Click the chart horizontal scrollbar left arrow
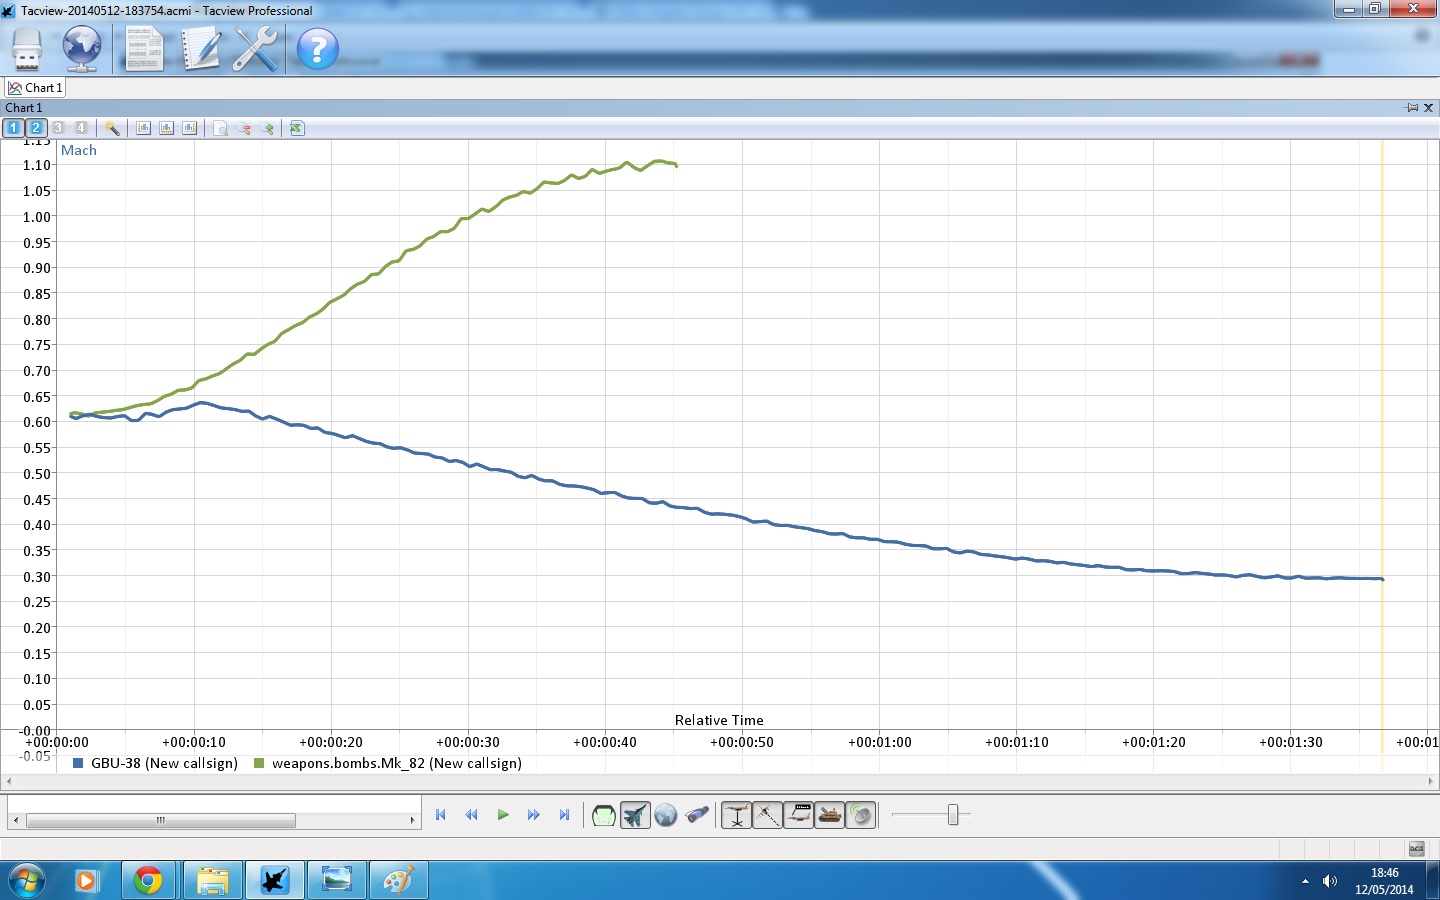 (x=8, y=781)
